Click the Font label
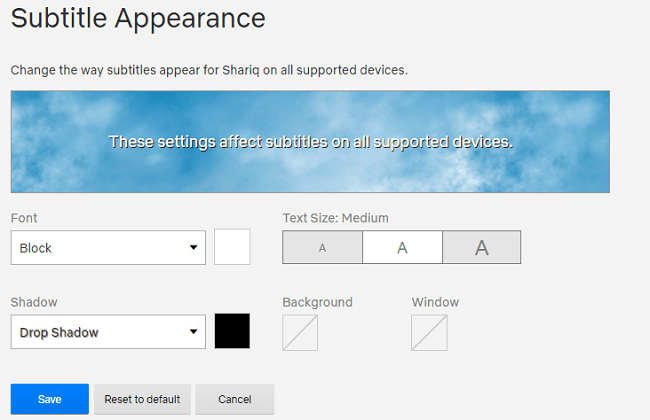Image resolution: width=650 pixels, height=420 pixels. pyautogui.click(x=24, y=218)
